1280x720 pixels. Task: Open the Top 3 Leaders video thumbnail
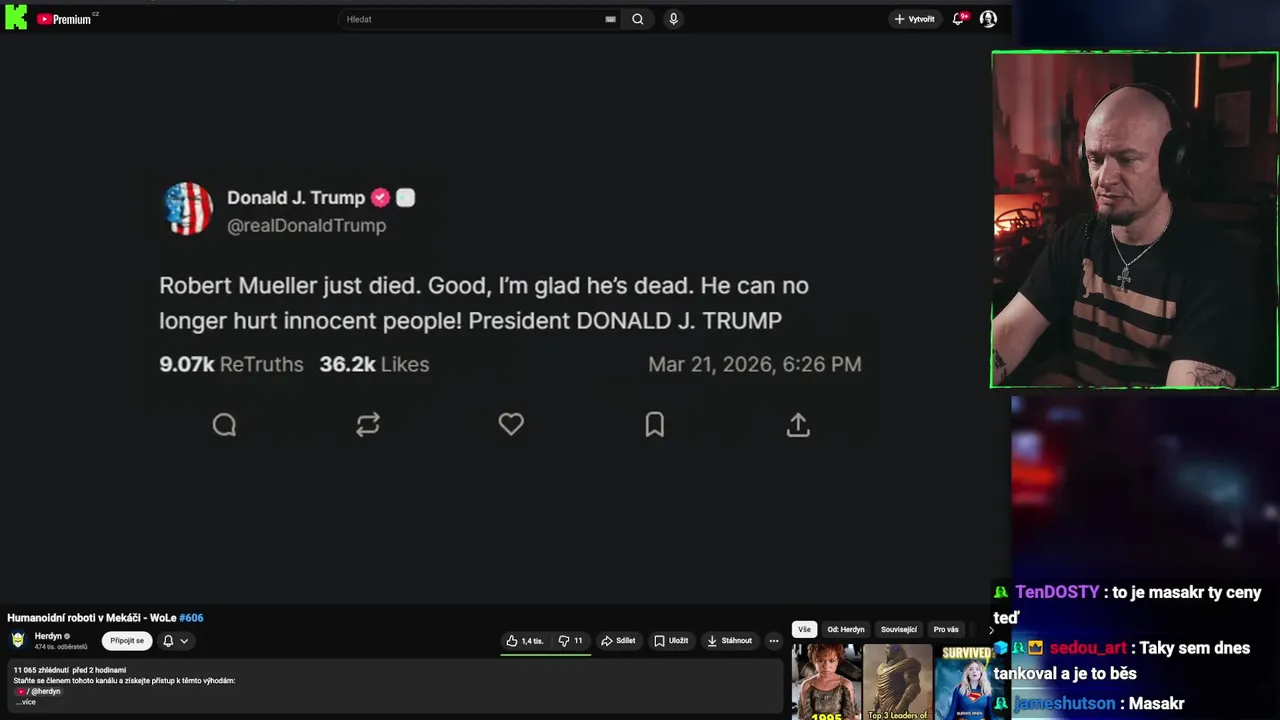[x=898, y=682]
